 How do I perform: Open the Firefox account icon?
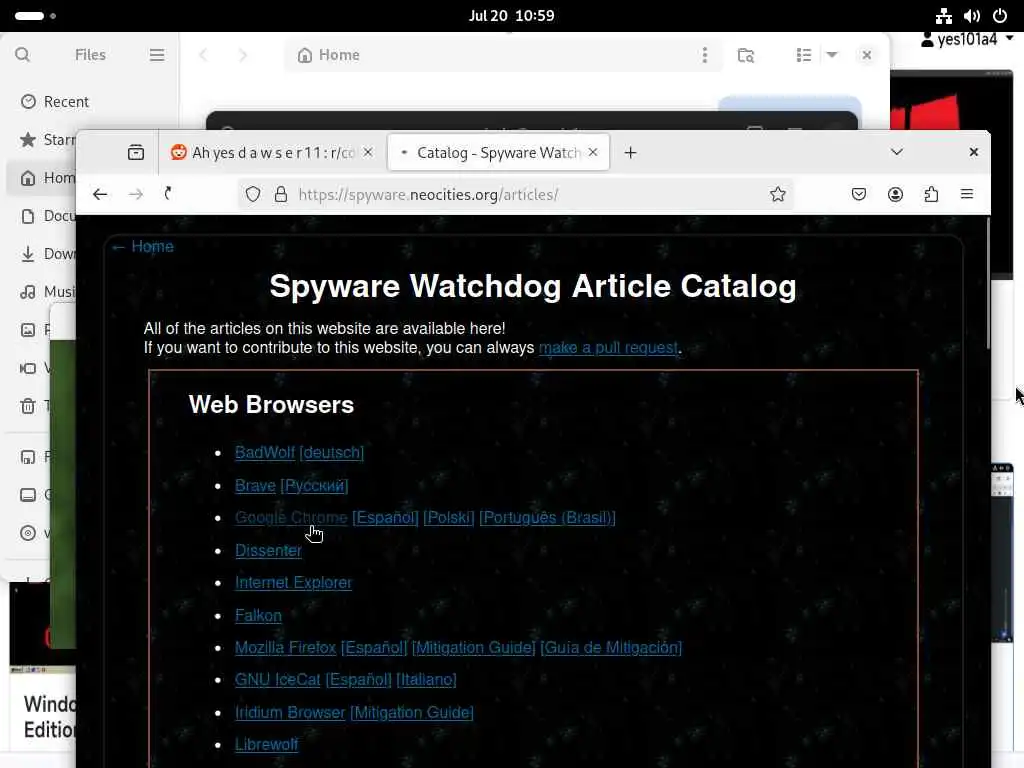[895, 194]
